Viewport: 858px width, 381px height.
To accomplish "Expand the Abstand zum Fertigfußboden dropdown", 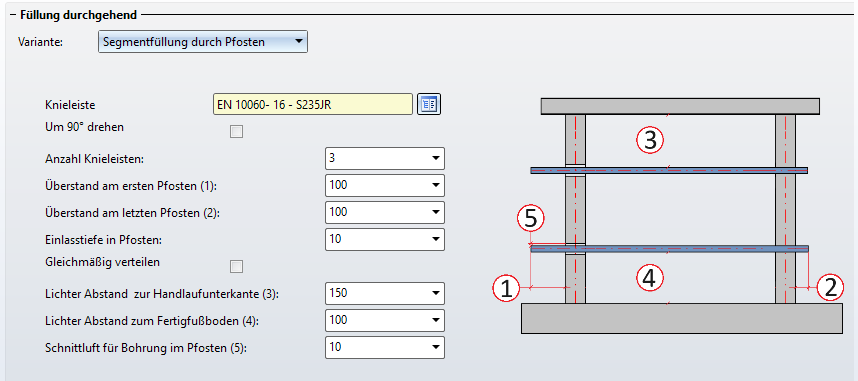I will [385, 320].
